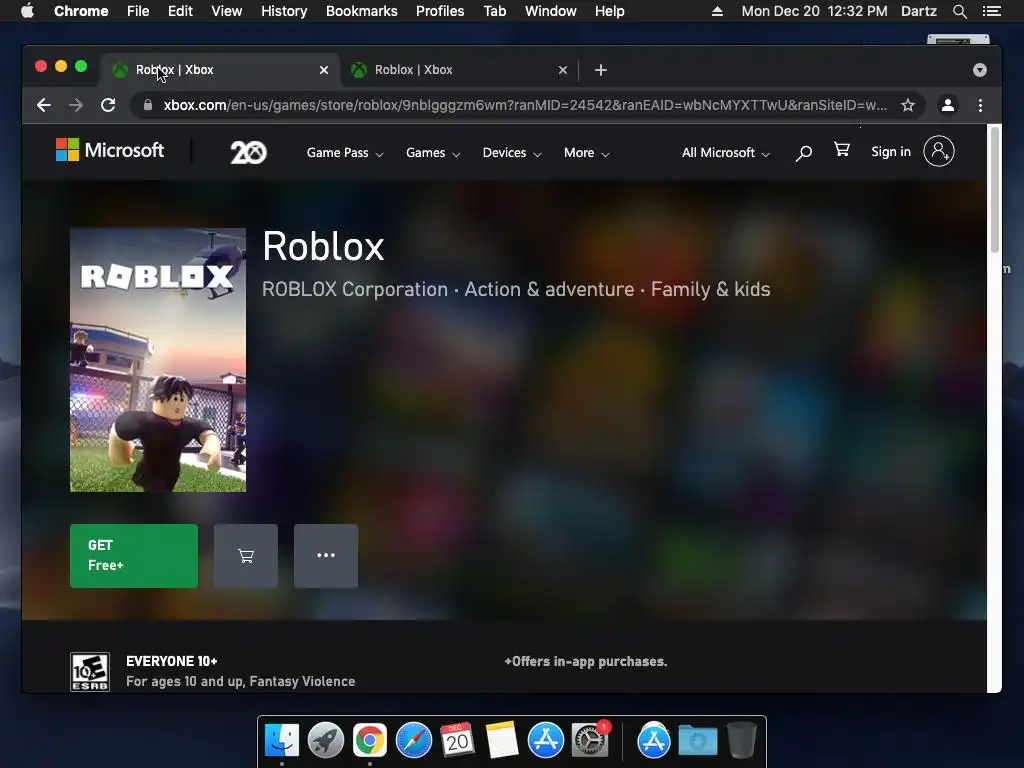Open Notification Center list icon

pos(992,11)
